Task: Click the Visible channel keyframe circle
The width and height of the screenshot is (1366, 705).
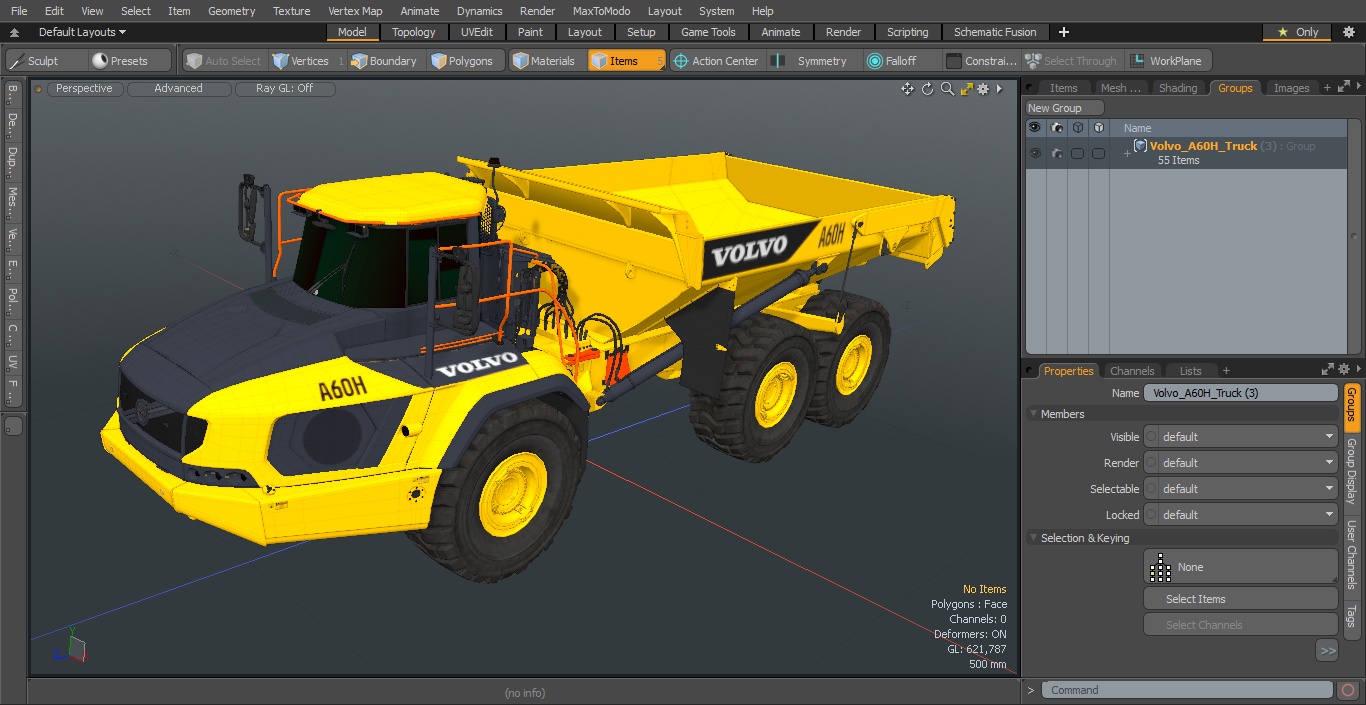Action: (x=1151, y=437)
